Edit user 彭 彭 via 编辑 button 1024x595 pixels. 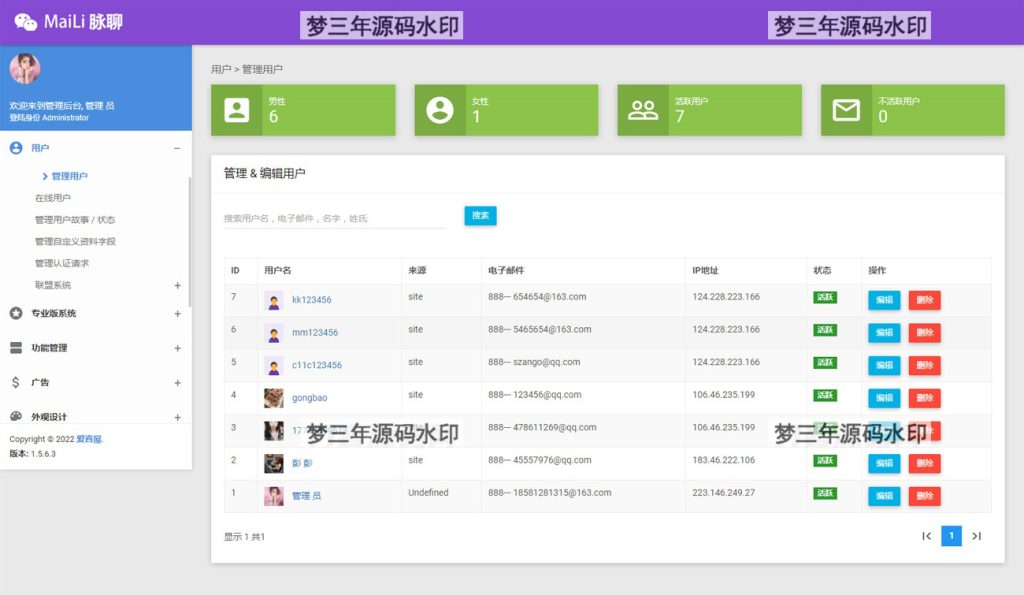[884, 463]
